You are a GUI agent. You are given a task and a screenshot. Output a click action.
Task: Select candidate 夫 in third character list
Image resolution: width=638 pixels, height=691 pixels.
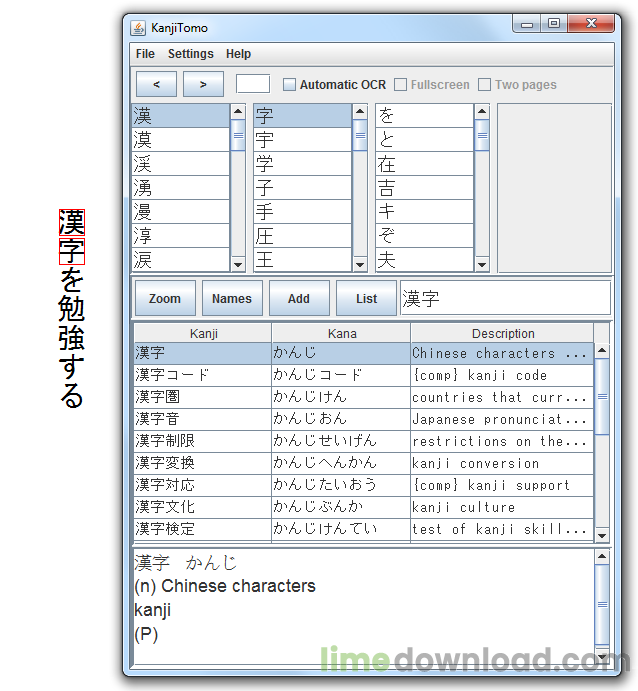(x=425, y=260)
